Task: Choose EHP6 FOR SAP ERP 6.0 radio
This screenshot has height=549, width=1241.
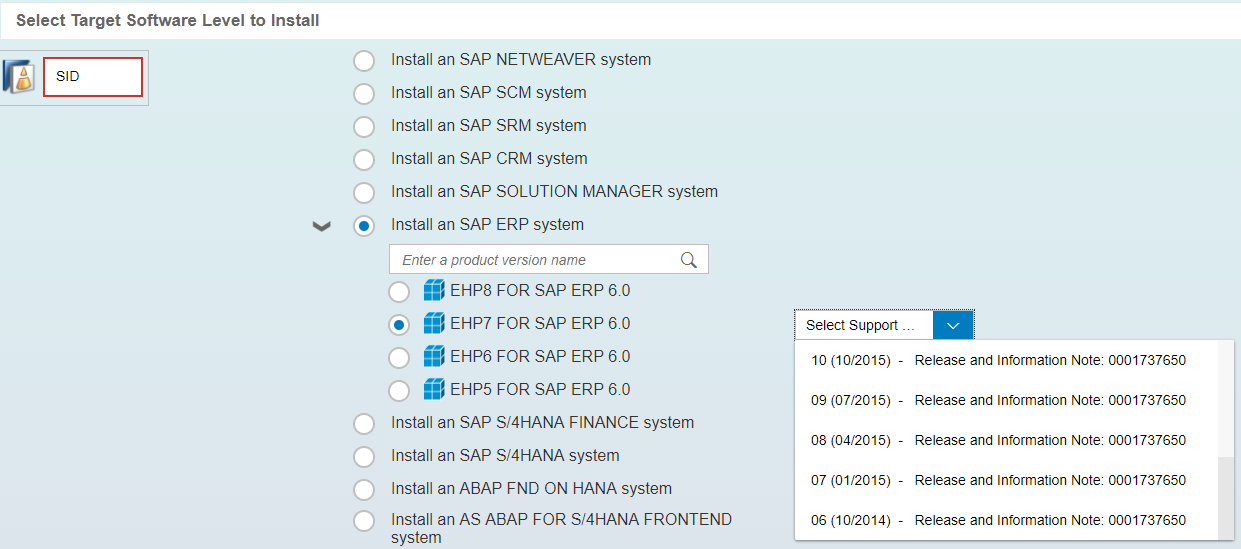Action: pyautogui.click(x=399, y=358)
